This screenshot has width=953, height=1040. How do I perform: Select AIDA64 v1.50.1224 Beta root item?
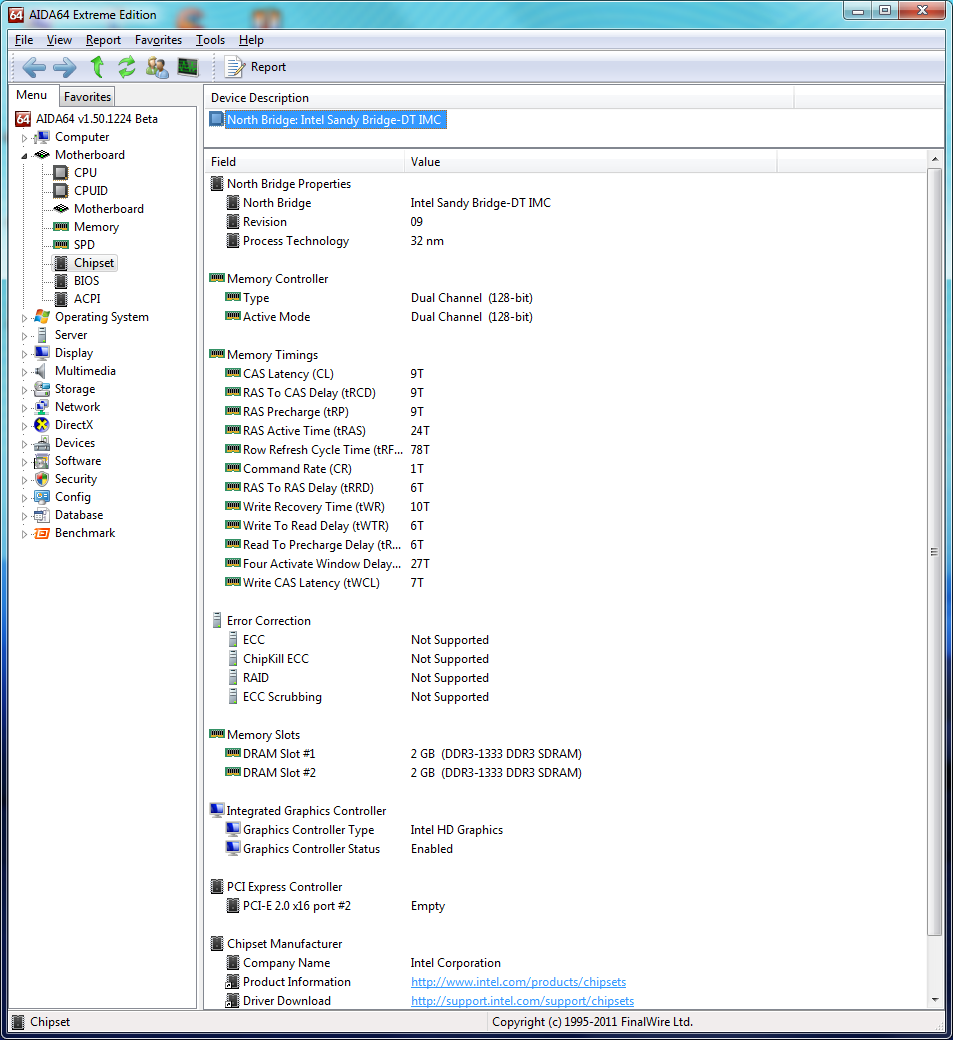96,119
